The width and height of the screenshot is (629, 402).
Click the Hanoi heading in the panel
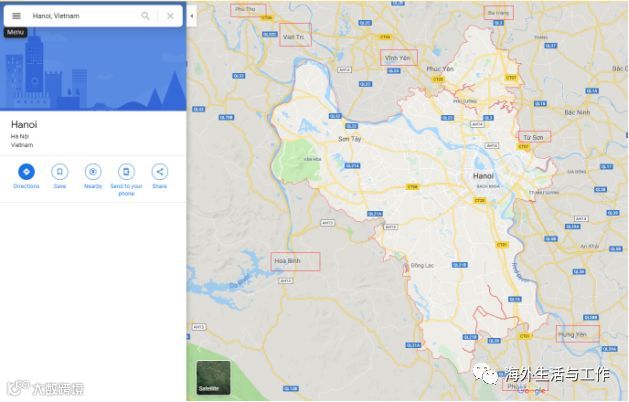point(24,124)
